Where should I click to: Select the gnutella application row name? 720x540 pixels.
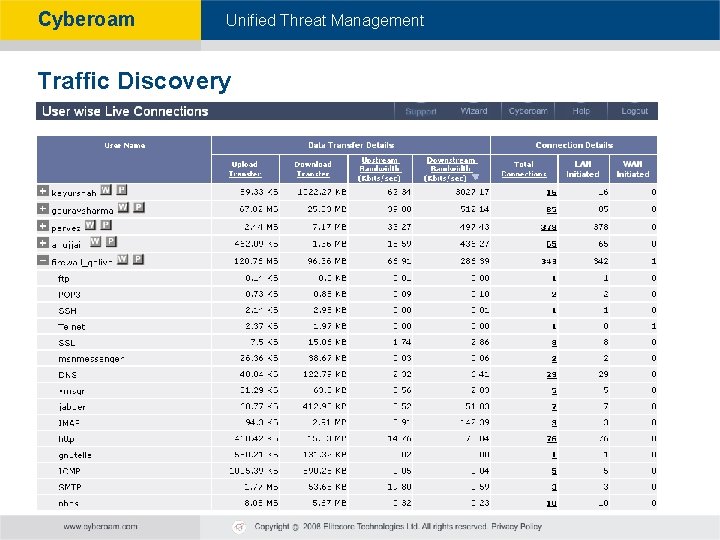coord(75,456)
